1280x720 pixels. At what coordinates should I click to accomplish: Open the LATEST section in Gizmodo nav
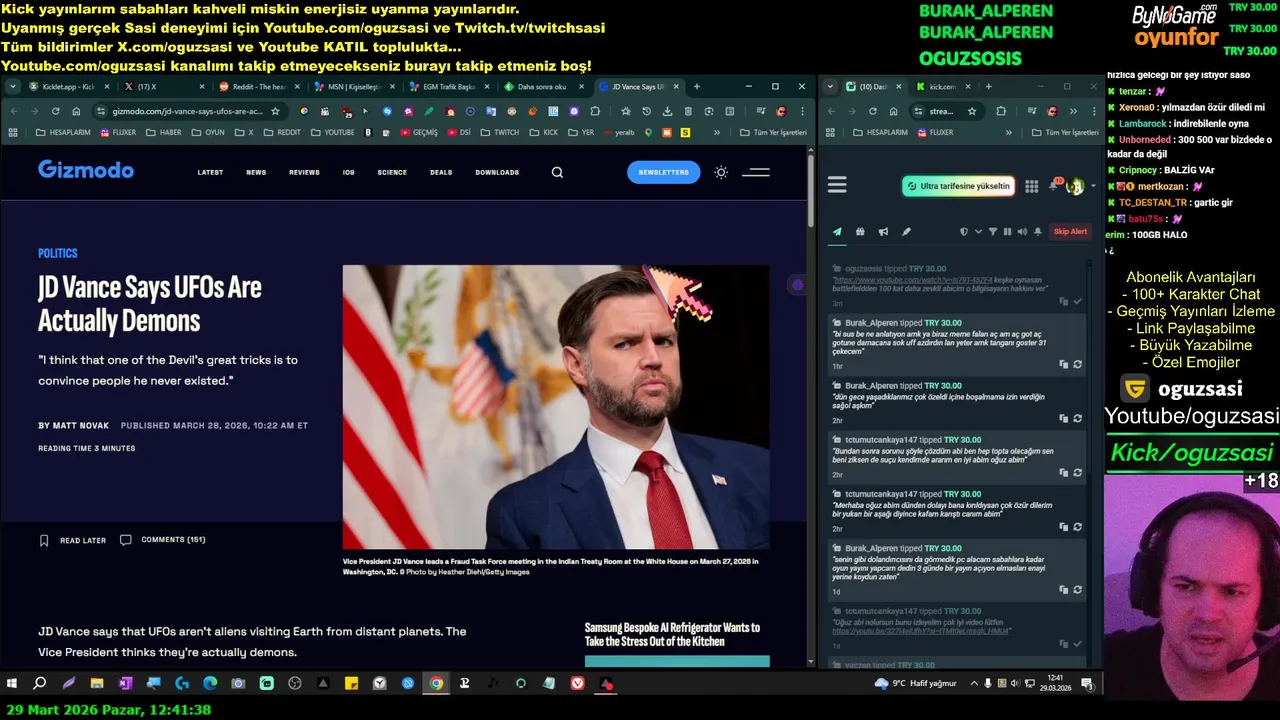tap(210, 172)
